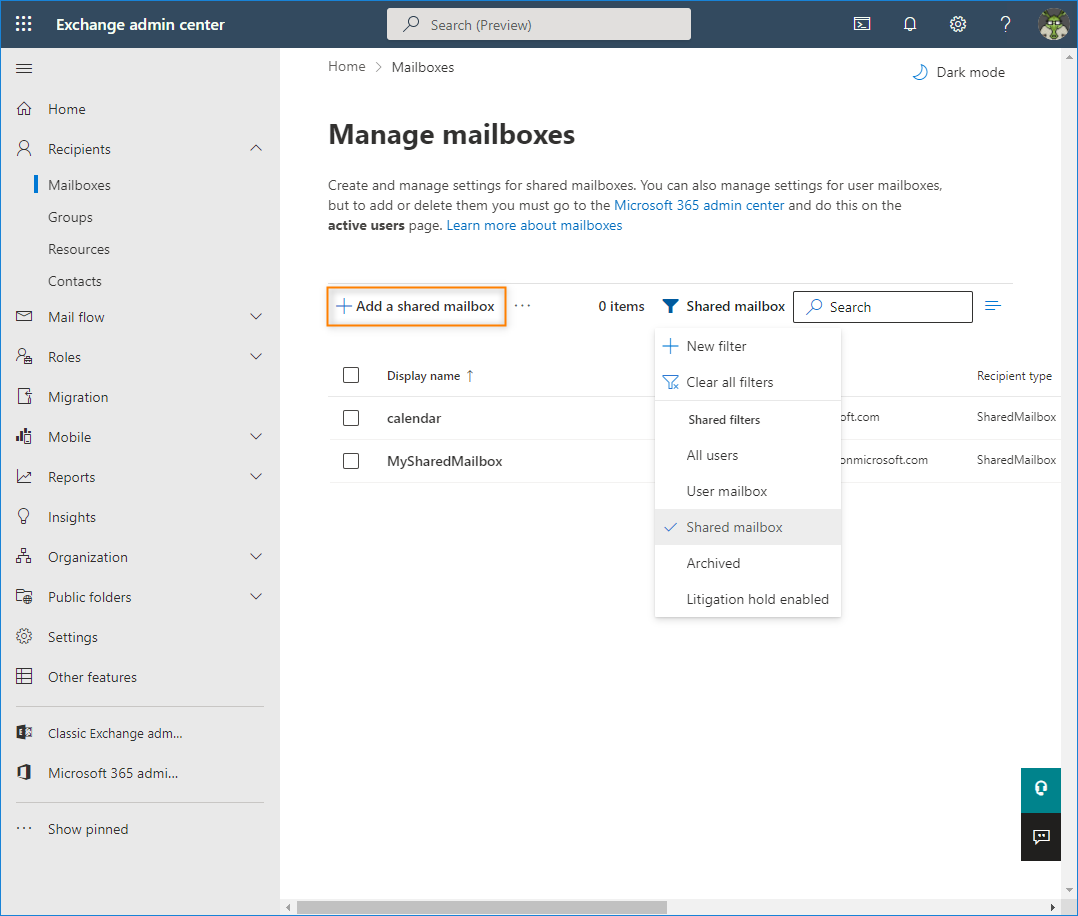Open more actions via the ellipsis icon
Viewport: 1078px width, 916px height.
pyautogui.click(x=522, y=305)
